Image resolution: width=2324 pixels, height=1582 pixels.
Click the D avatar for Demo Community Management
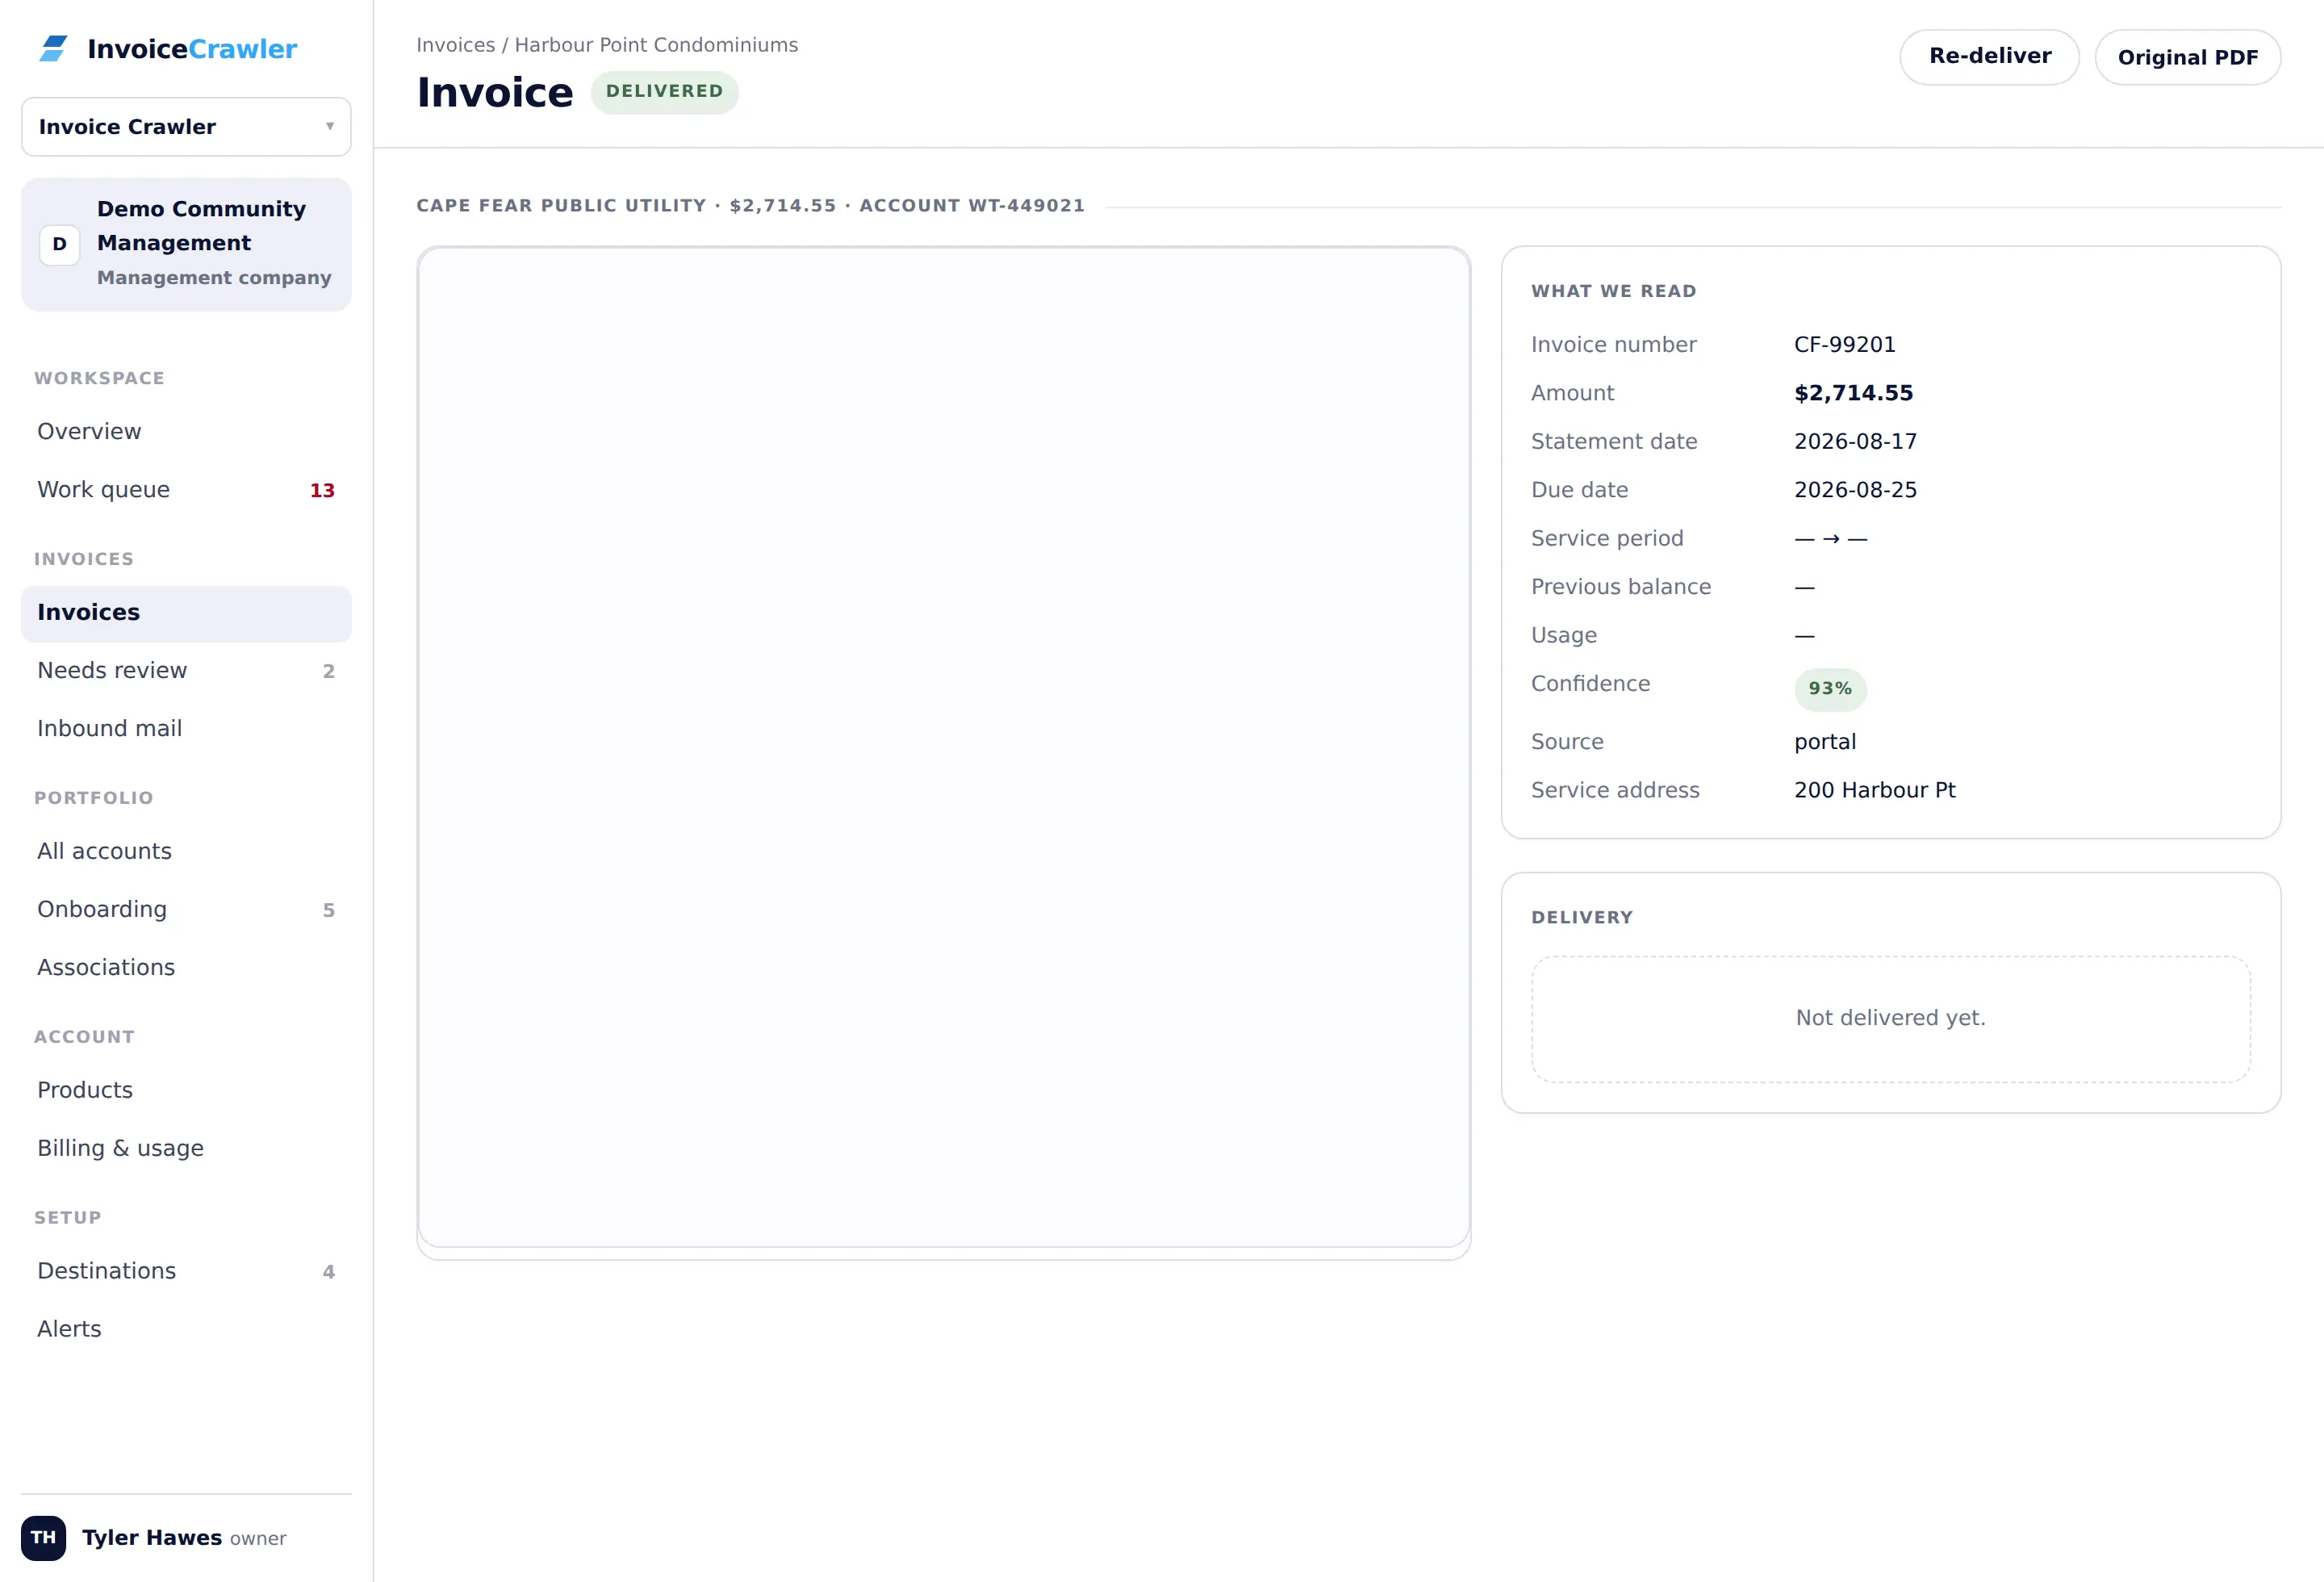(59, 244)
